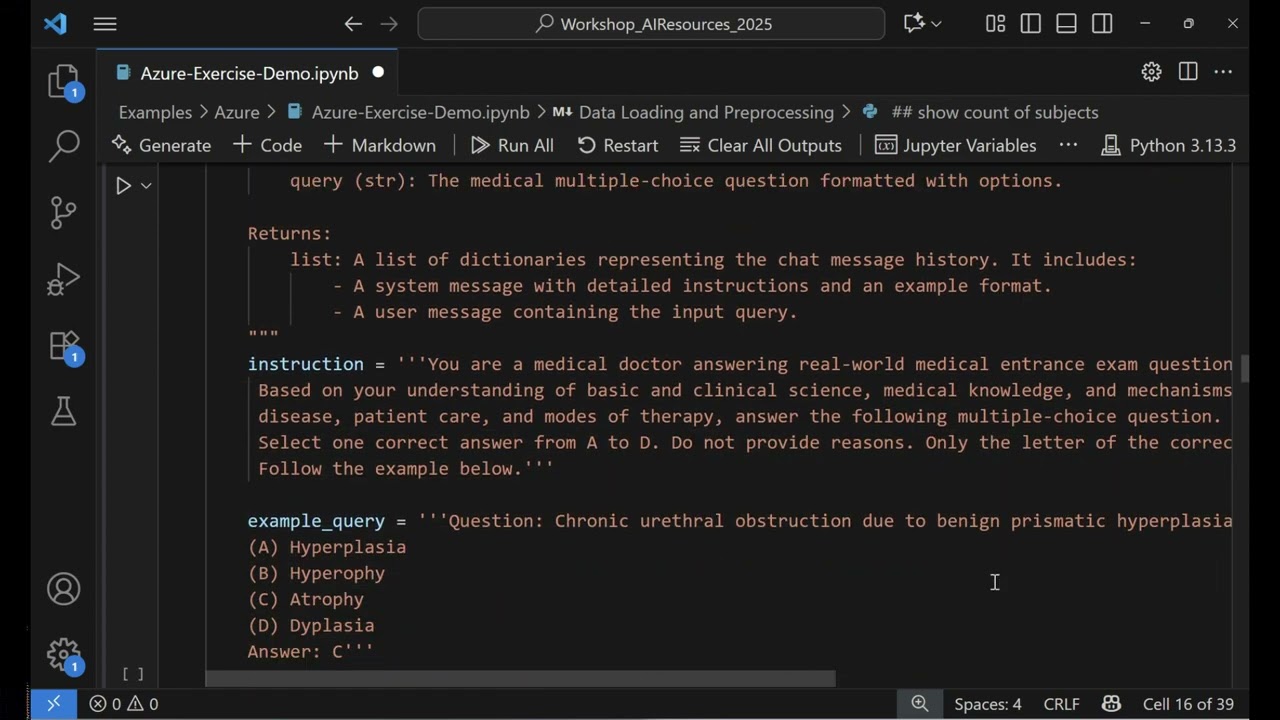1280x720 pixels.
Task: Open the Accounts menu icon
Action: pyautogui.click(x=63, y=588)
